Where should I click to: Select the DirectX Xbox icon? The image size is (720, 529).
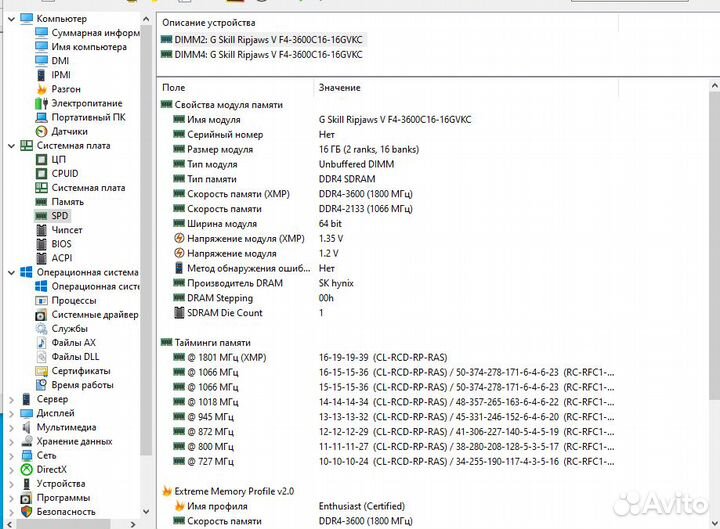coord(27,469)
